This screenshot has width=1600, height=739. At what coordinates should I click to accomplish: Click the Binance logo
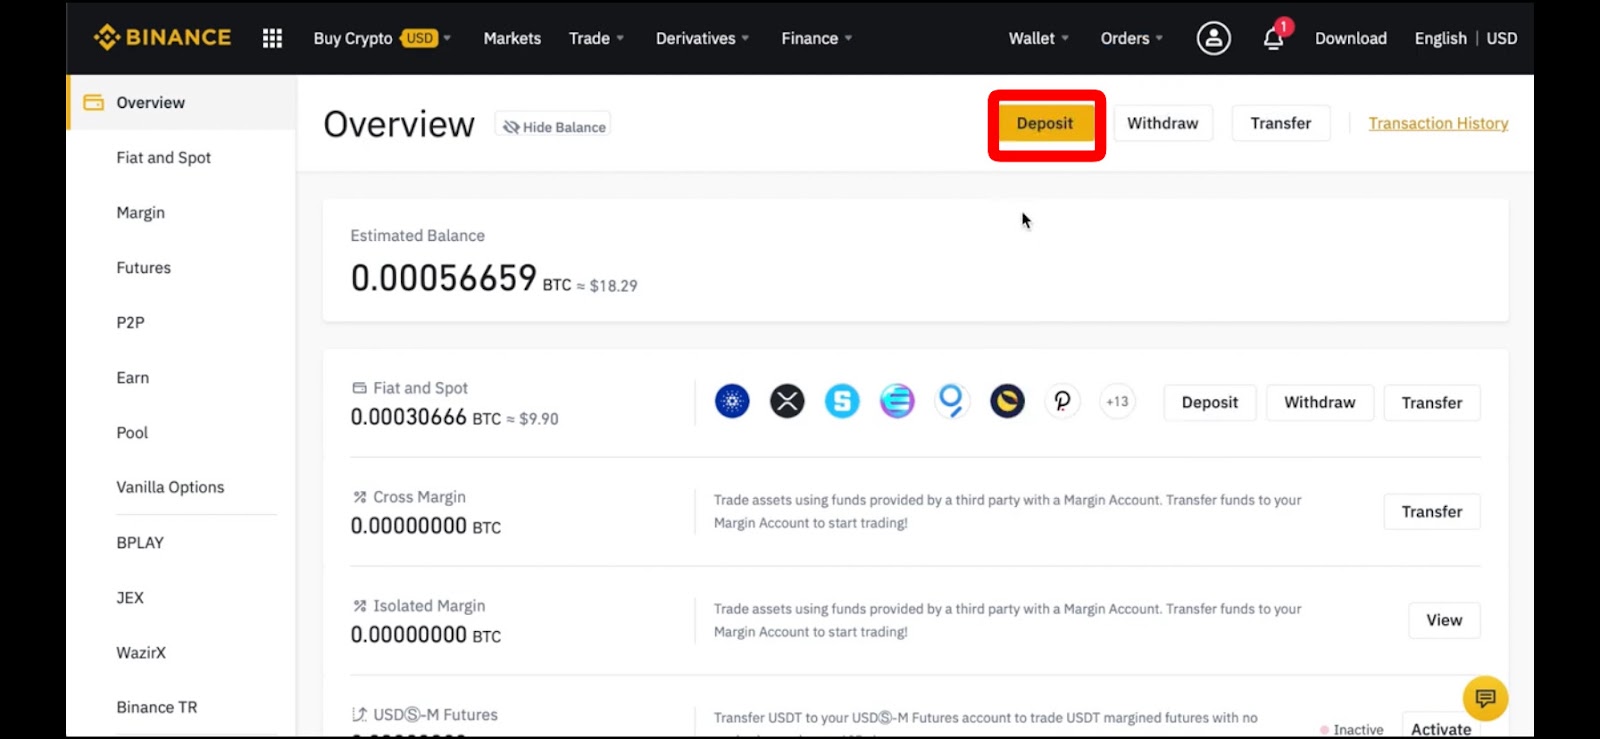162,38
